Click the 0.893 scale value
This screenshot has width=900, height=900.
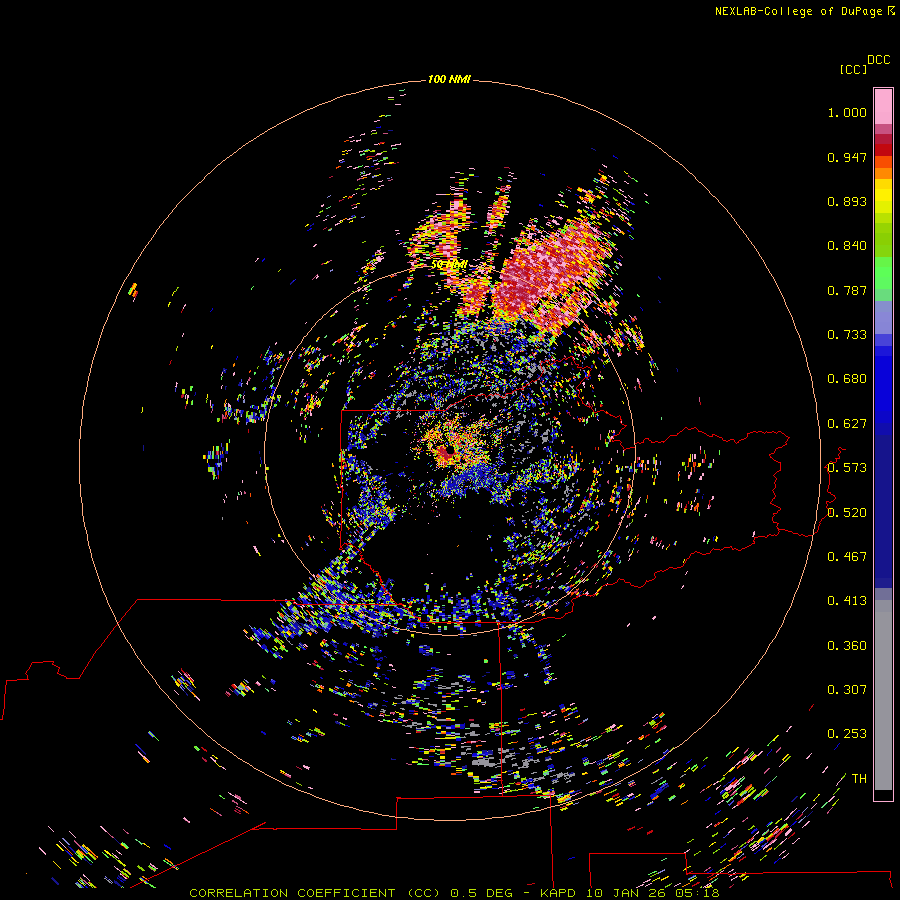(x=847, y=201)
